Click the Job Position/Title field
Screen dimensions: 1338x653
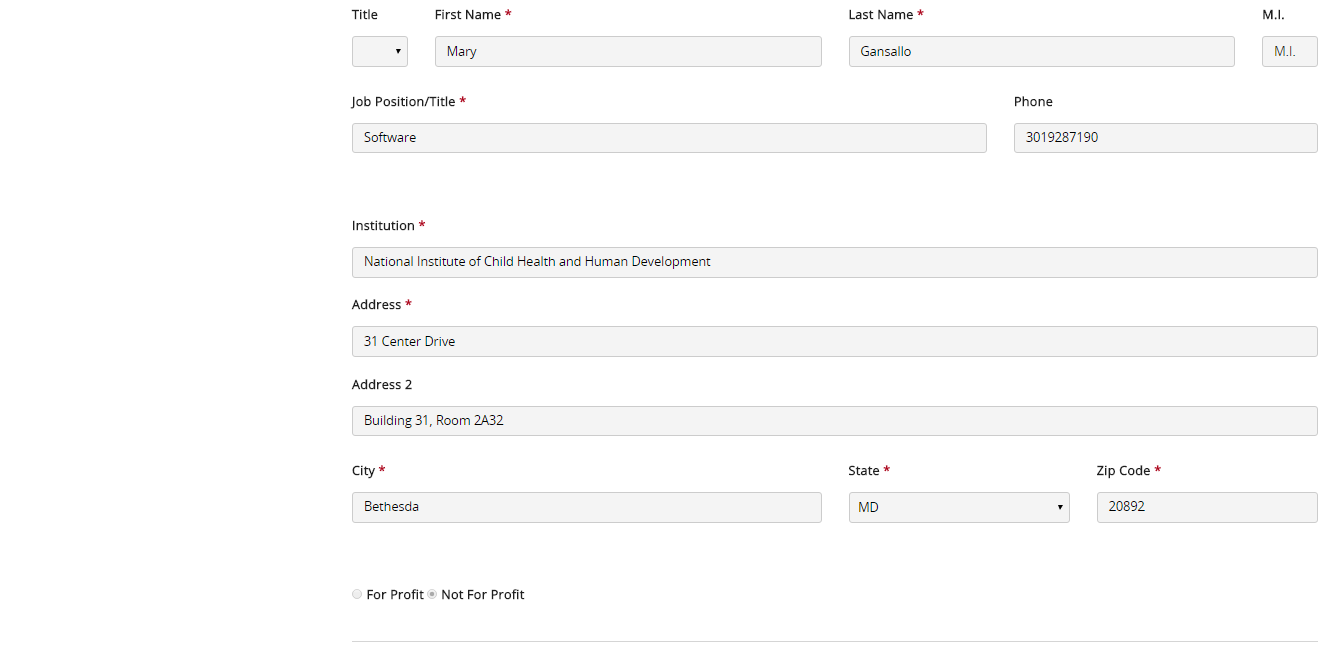point(669,138)
